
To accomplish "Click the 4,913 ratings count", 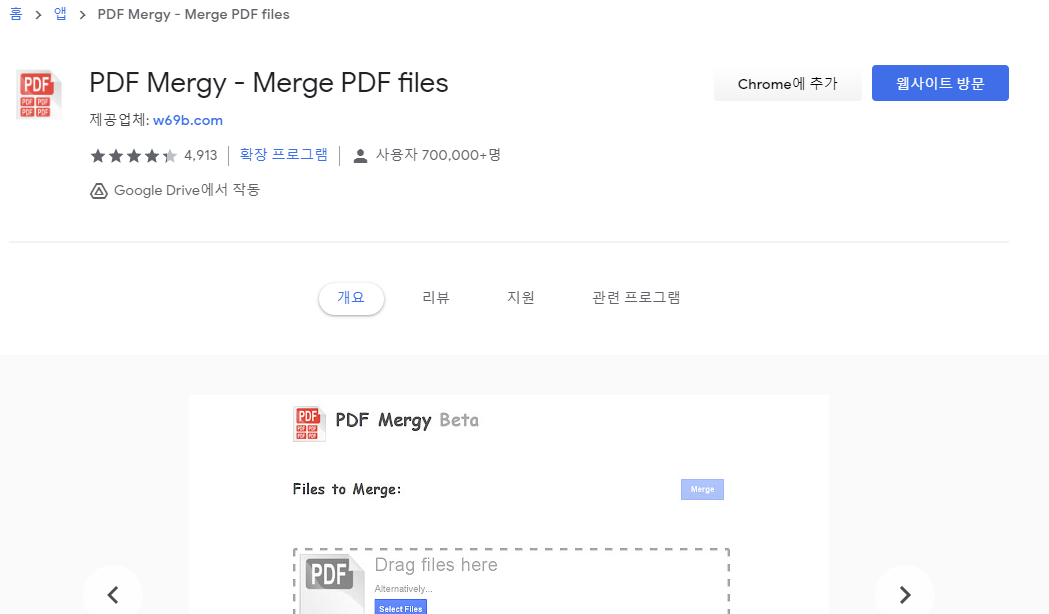I will [201, 156].
